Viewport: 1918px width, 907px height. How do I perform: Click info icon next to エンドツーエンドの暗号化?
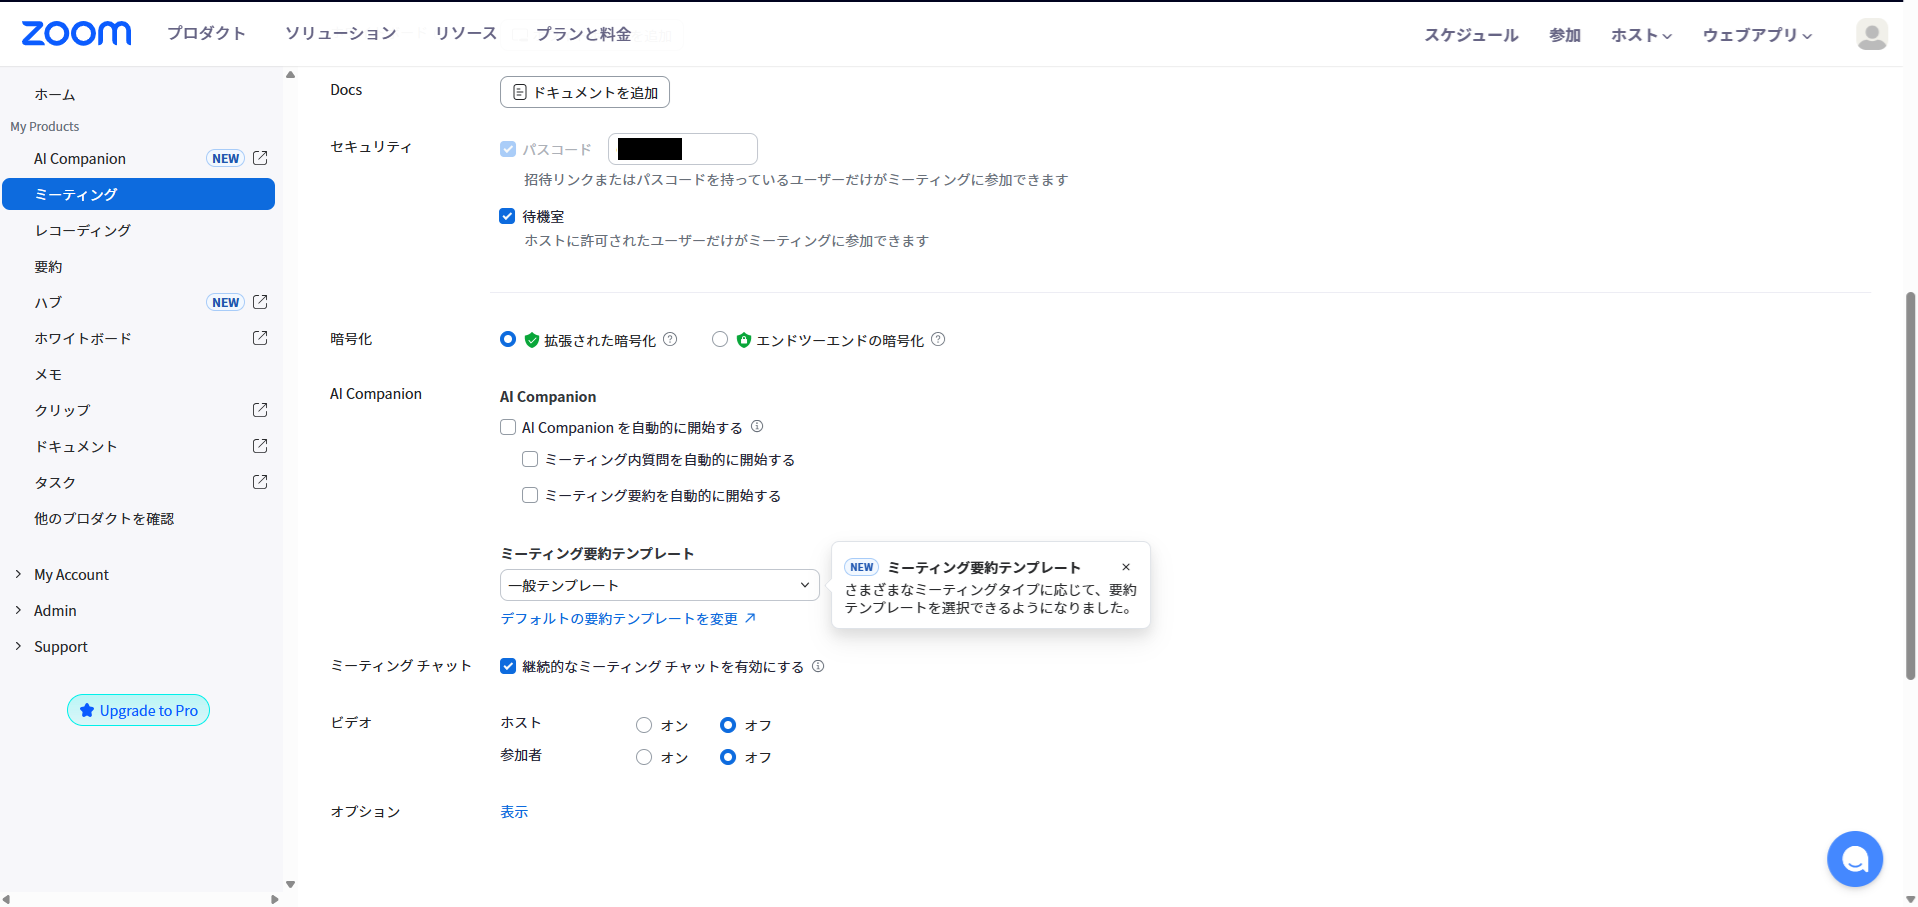coord(938,339)
